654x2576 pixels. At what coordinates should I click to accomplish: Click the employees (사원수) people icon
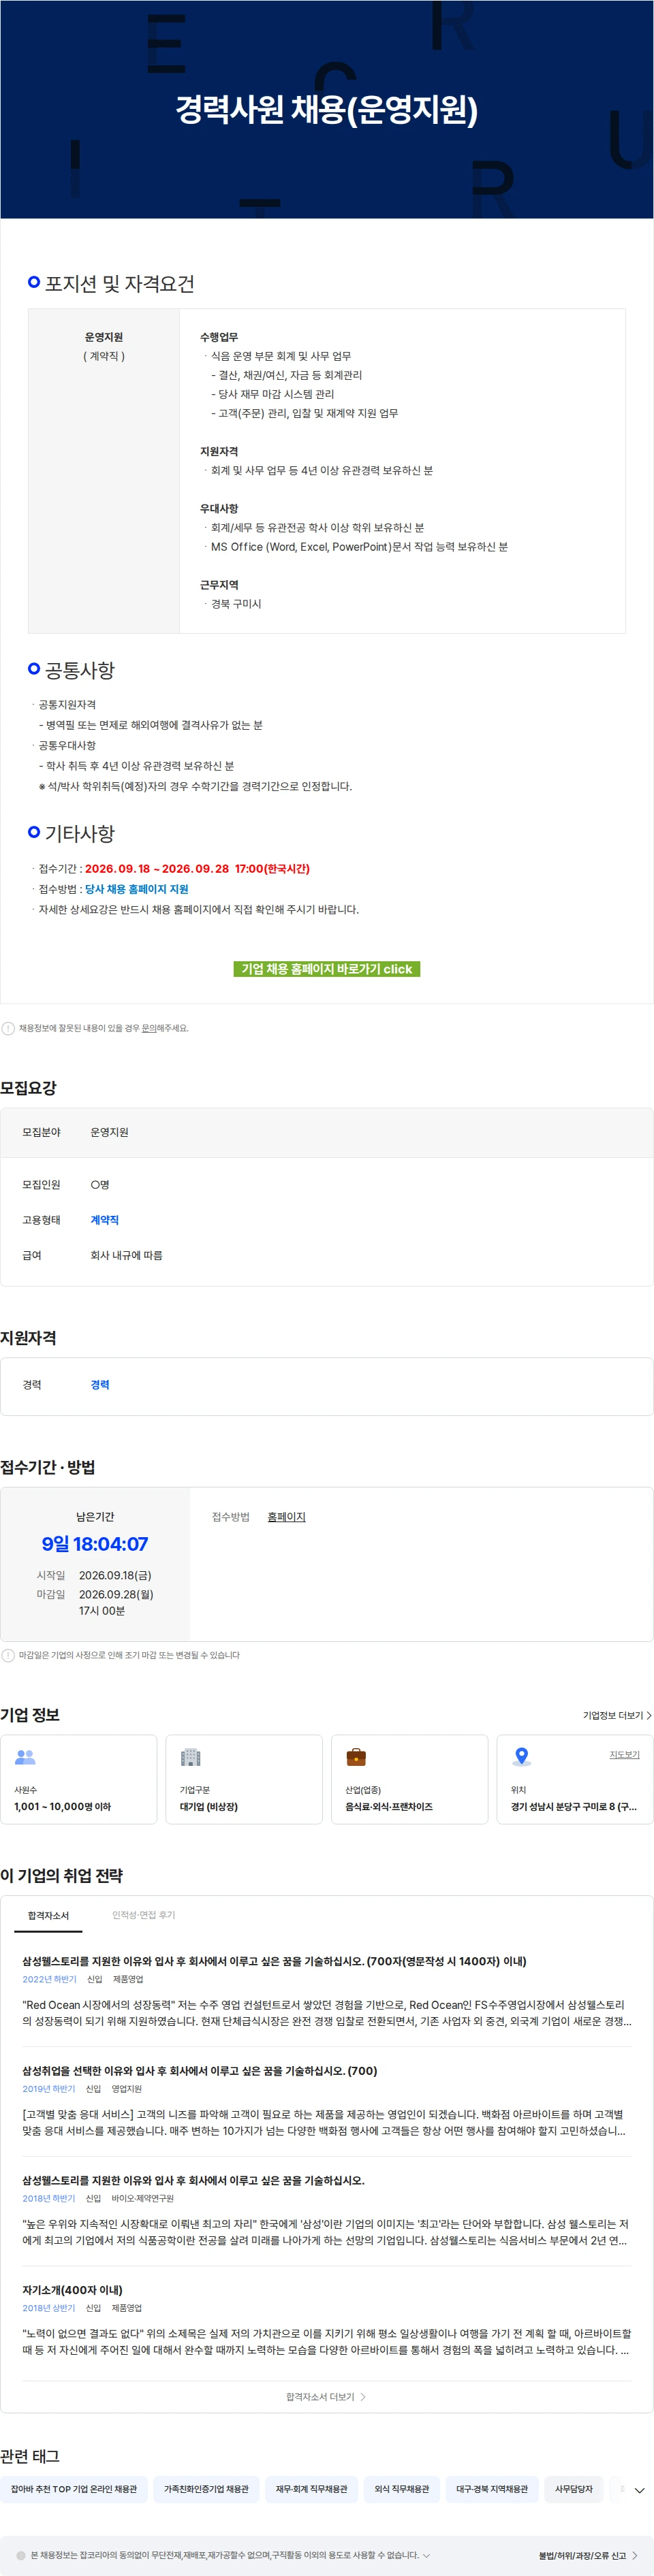pyautogui.click(x=25, y=1757)
